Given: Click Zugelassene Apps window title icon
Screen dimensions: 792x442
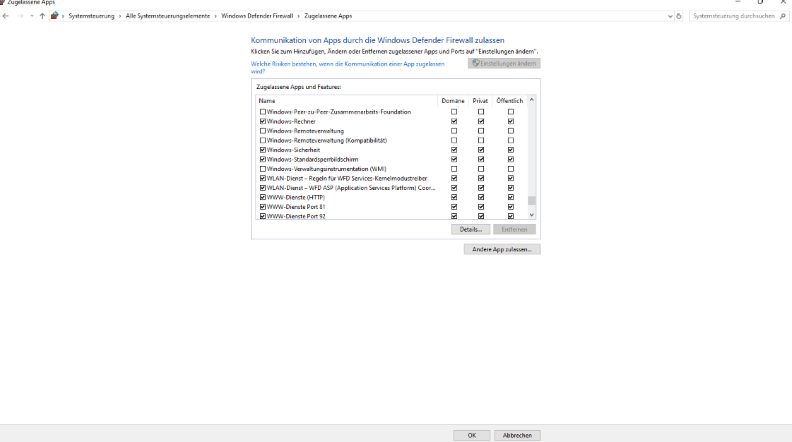Looking at the screenshot, I should (x=2, y=2).
